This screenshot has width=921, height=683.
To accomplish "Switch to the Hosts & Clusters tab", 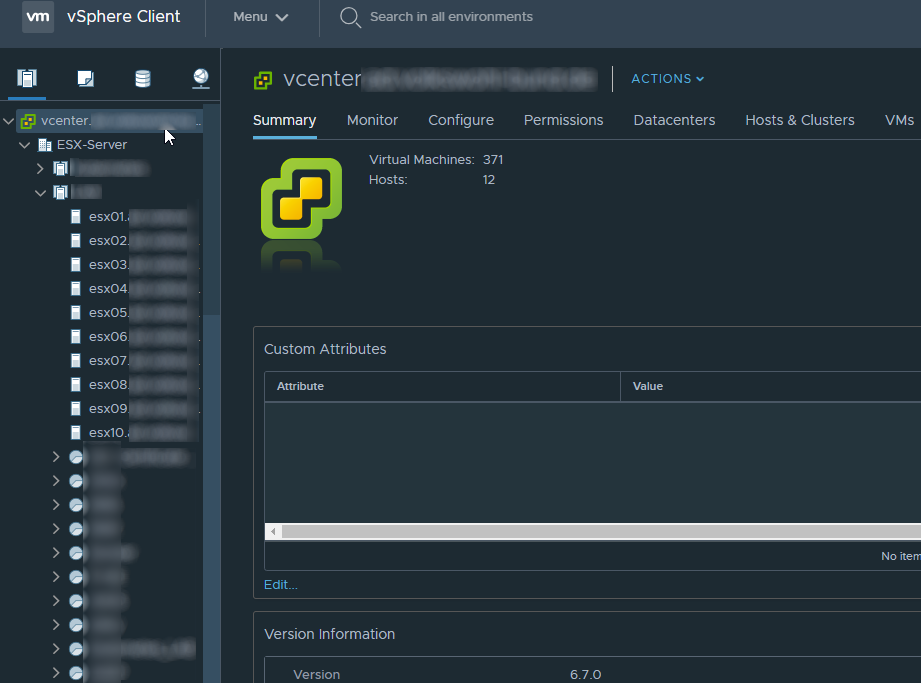I will tap(799, 120).
